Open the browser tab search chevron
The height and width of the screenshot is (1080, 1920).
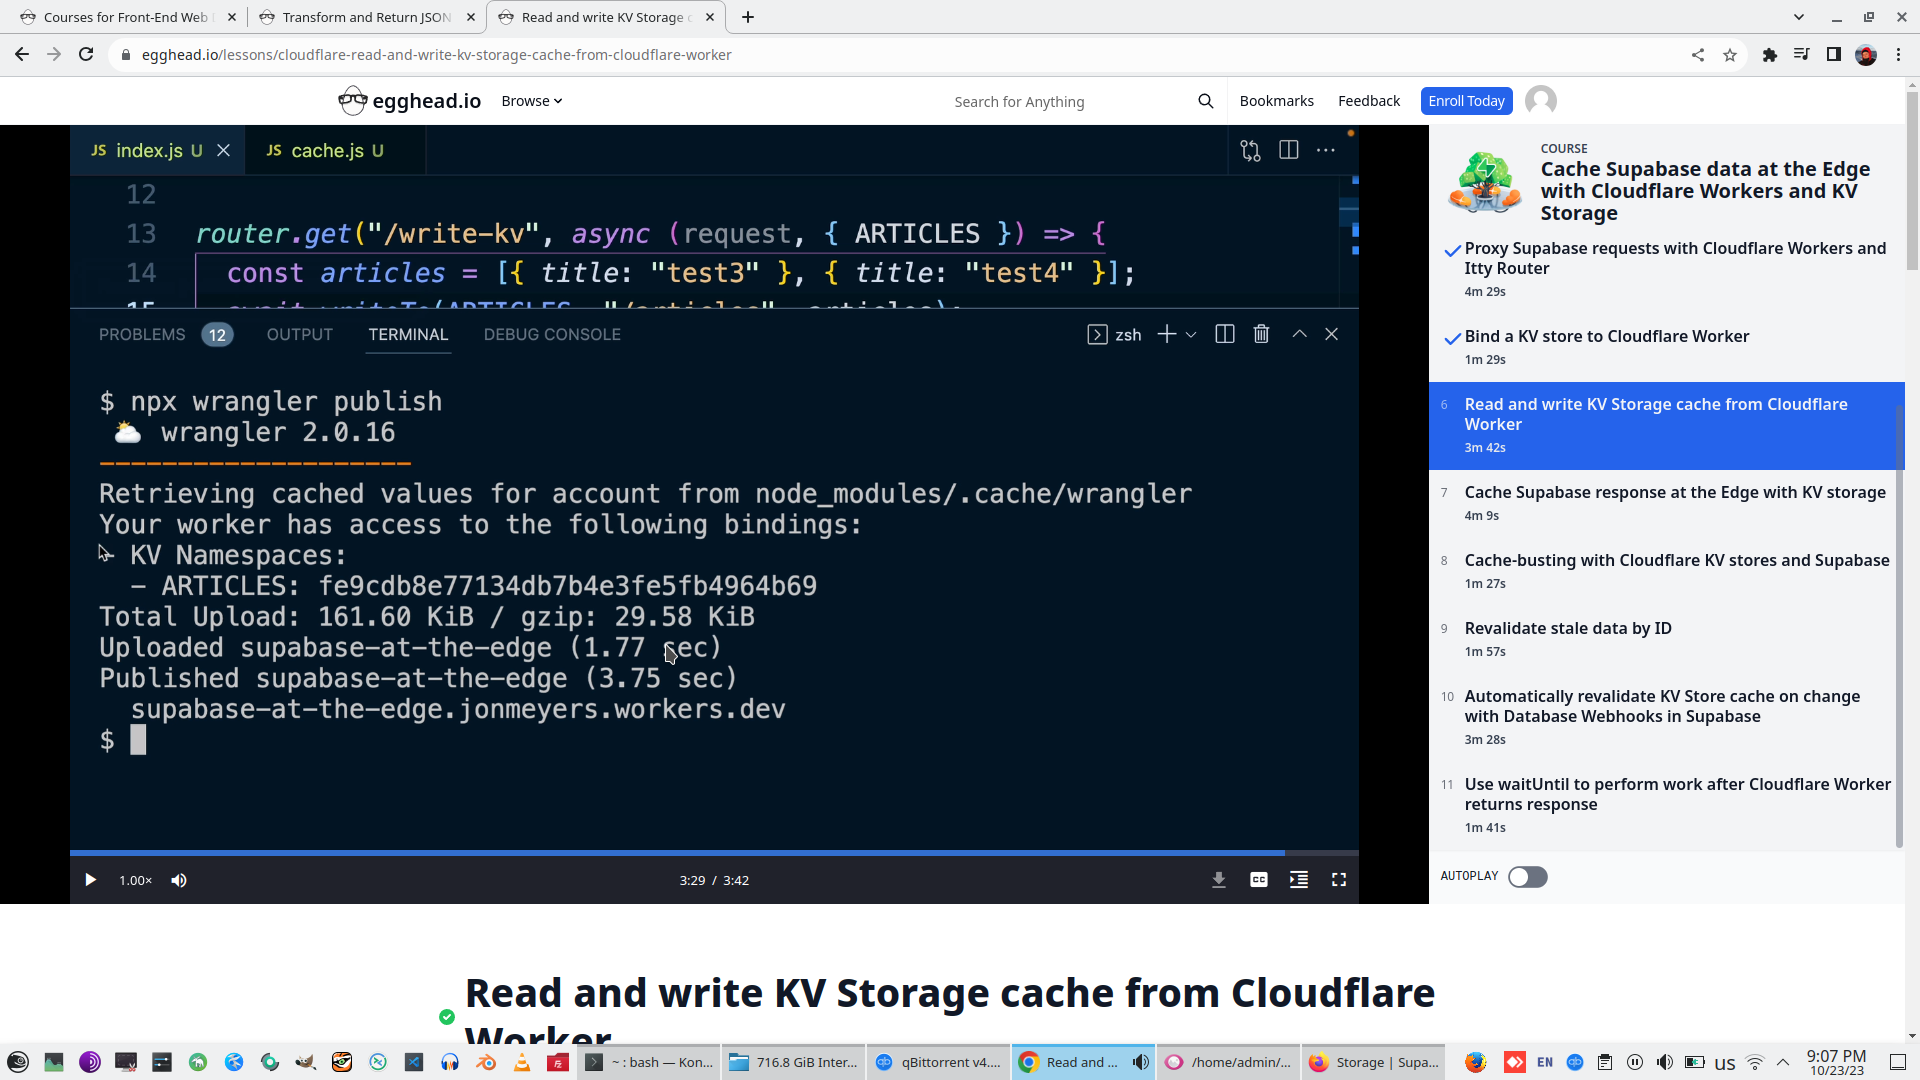pyautogui.click(x=1798, y=17)
